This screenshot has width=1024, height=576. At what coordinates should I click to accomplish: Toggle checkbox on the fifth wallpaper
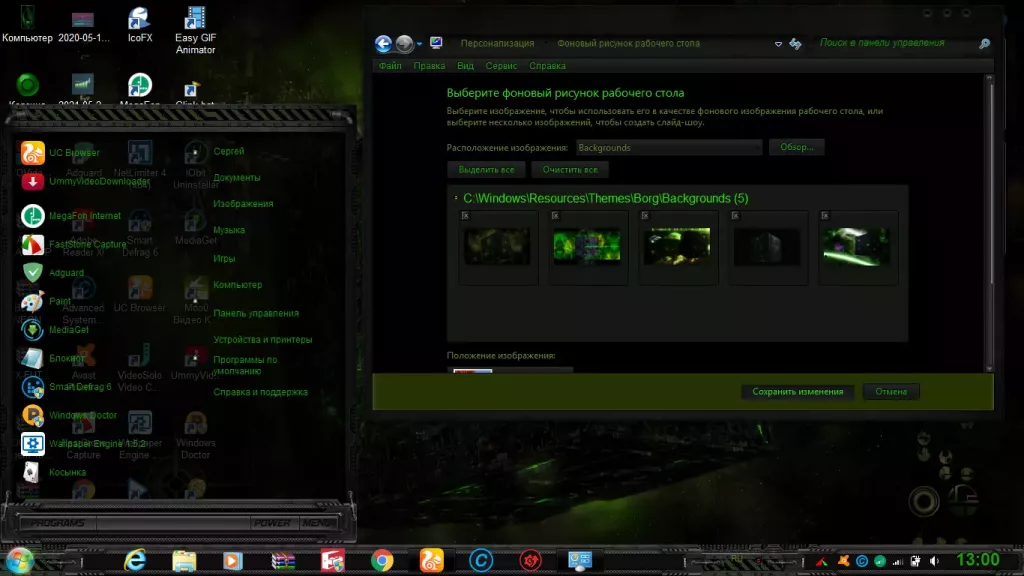[825, 216]
